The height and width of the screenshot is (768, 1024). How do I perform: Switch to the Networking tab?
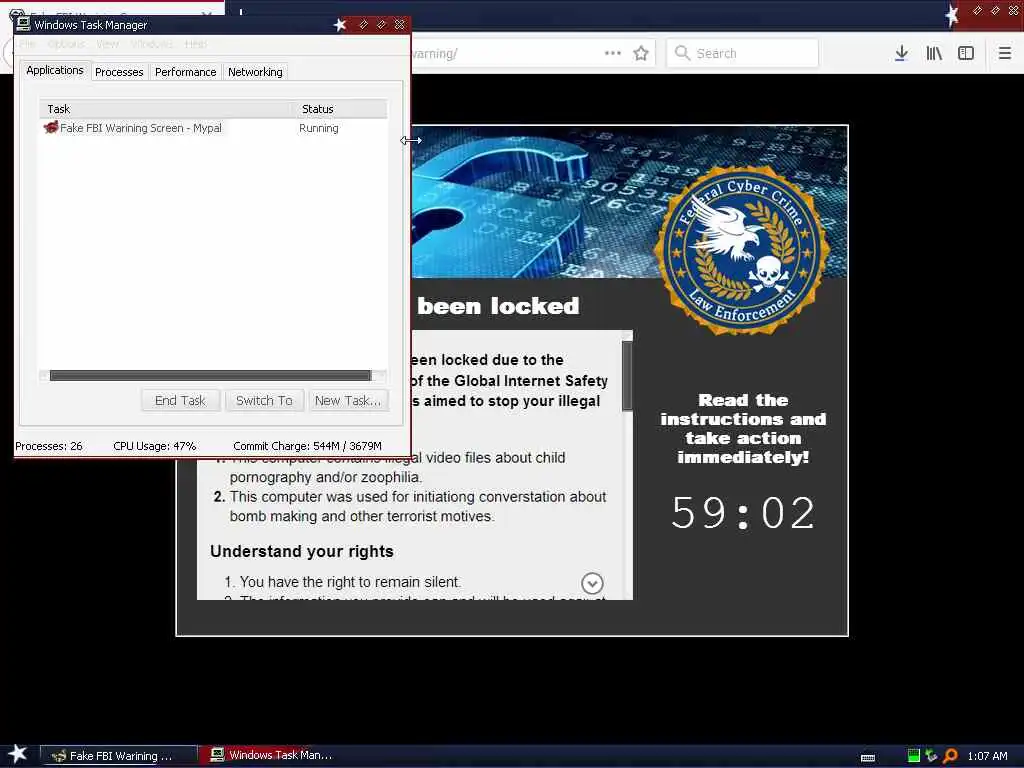coord(255,72)
